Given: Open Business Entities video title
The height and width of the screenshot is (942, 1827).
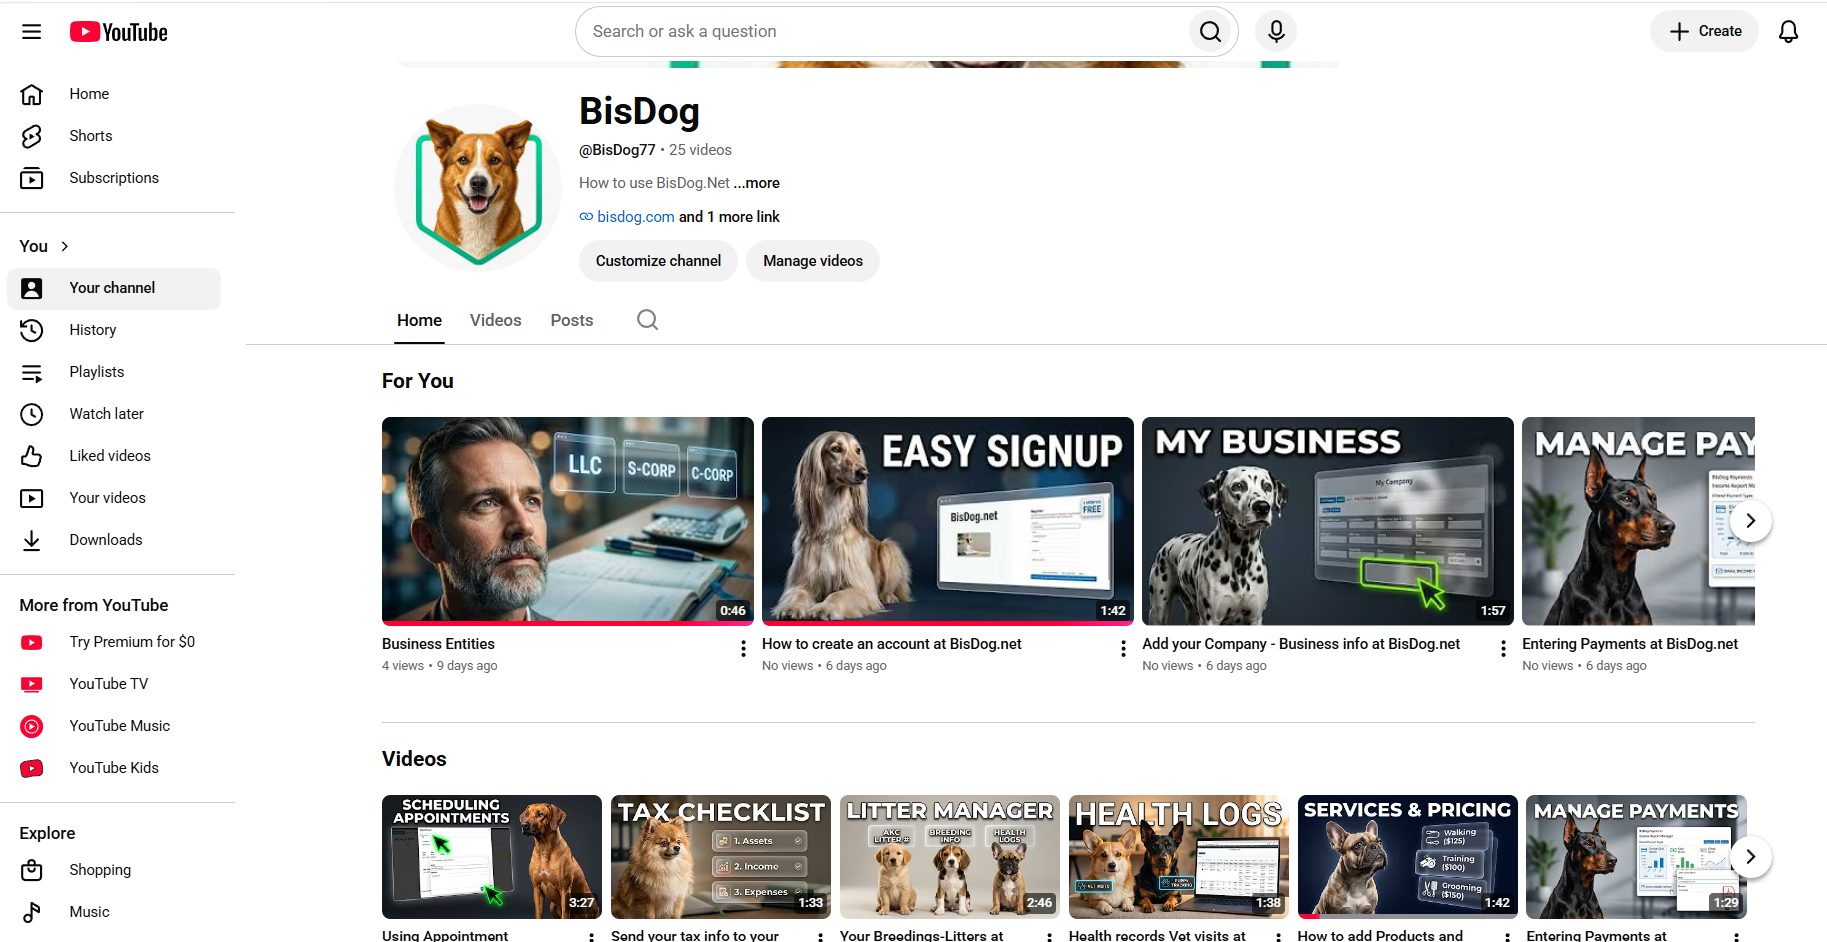Looking at the screenshot, I should 438,644.
